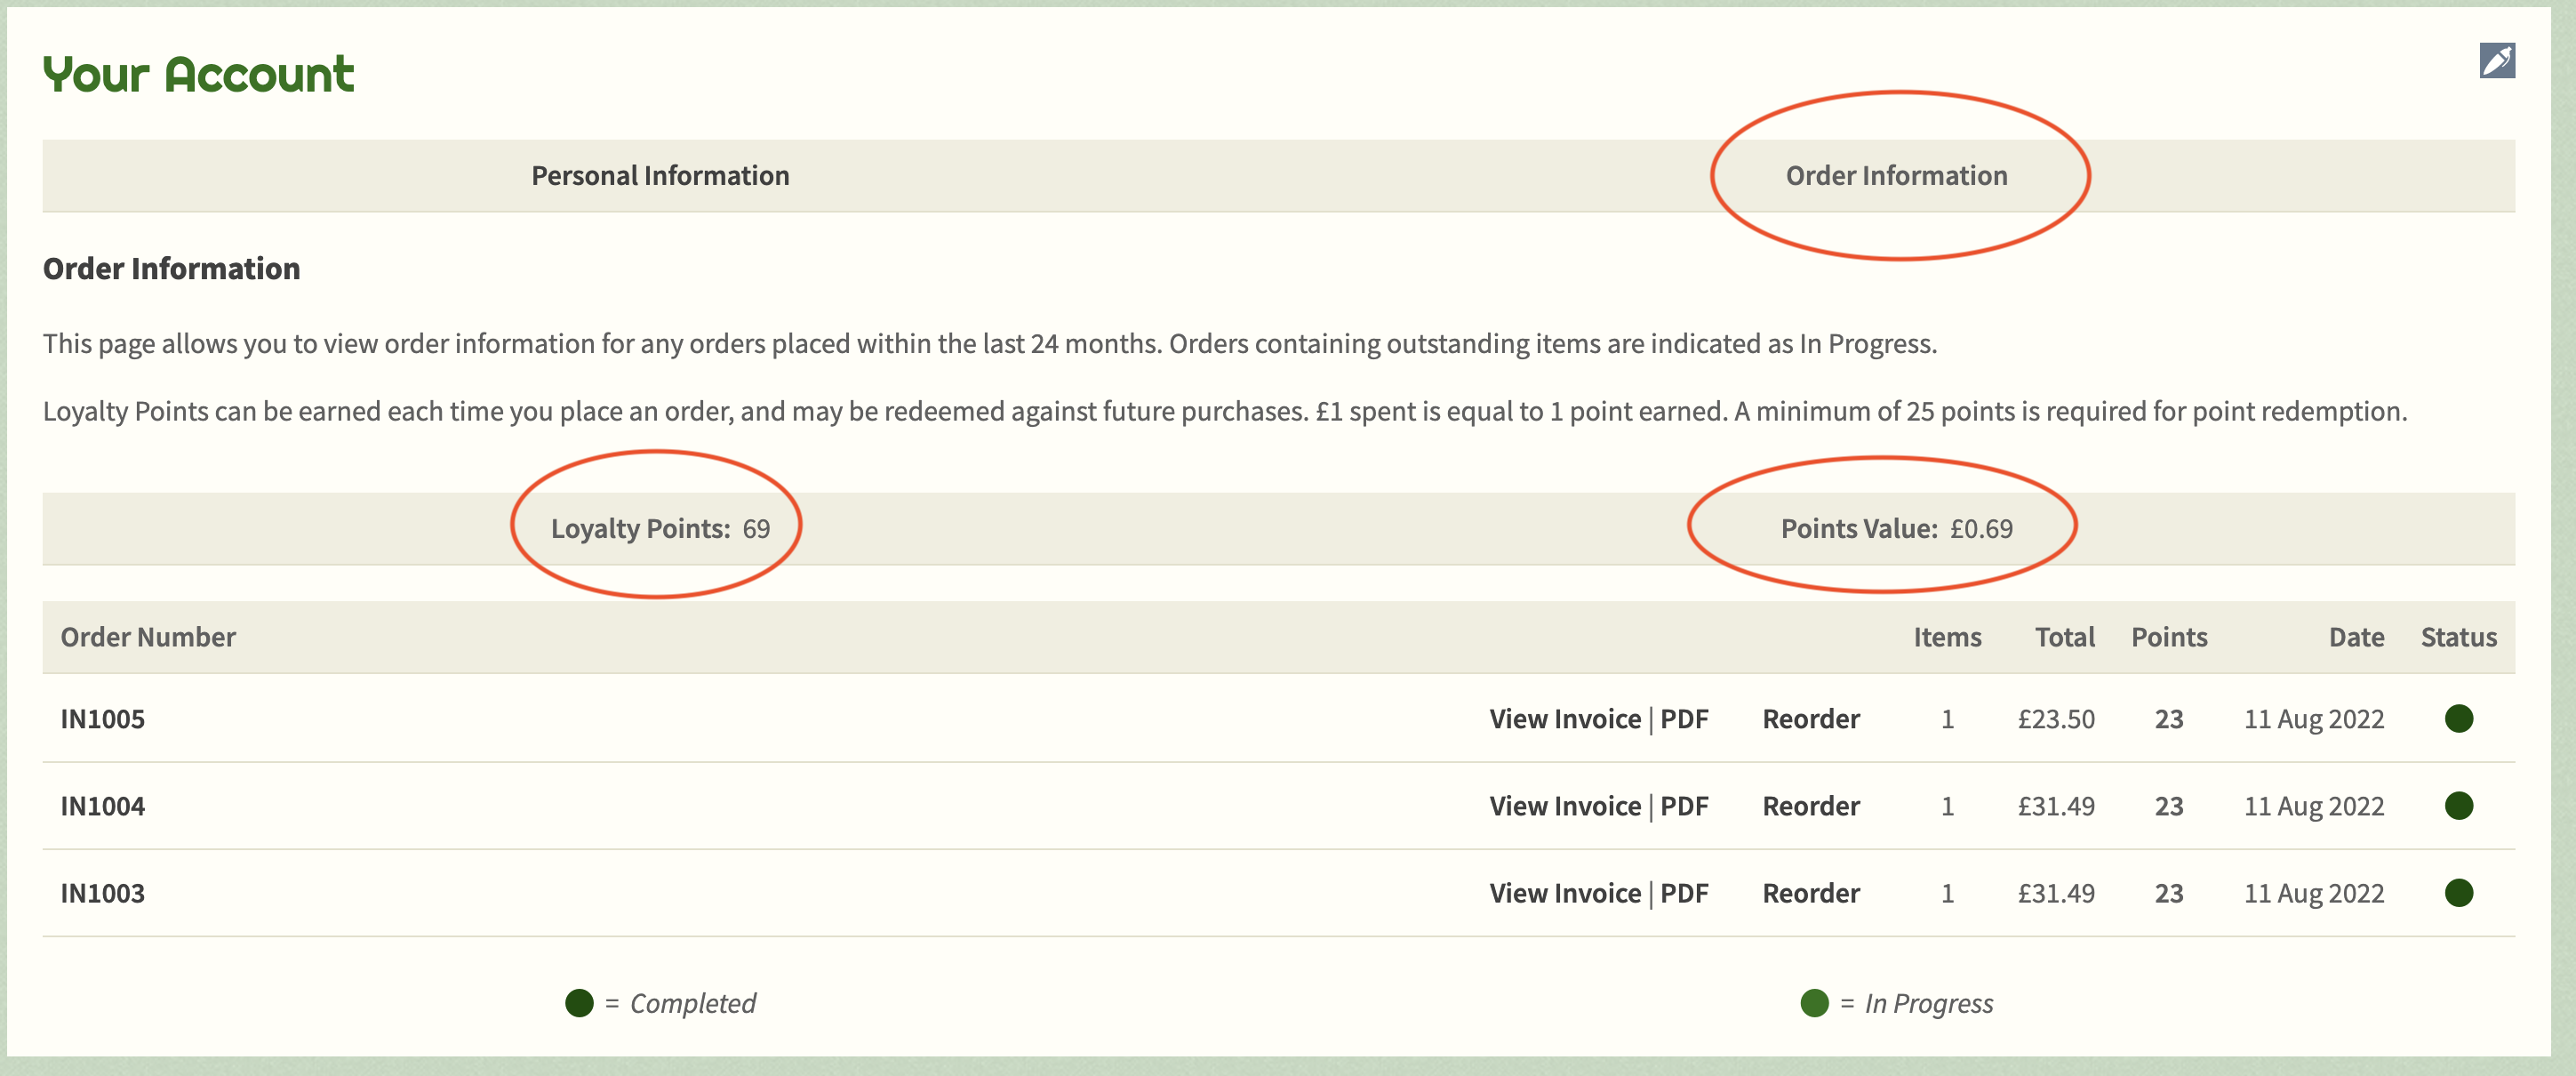The width and height of the screenshot is (2576, 1076).
Task: Open PDF for order IN1003
Action: (x=1684, y=893)
